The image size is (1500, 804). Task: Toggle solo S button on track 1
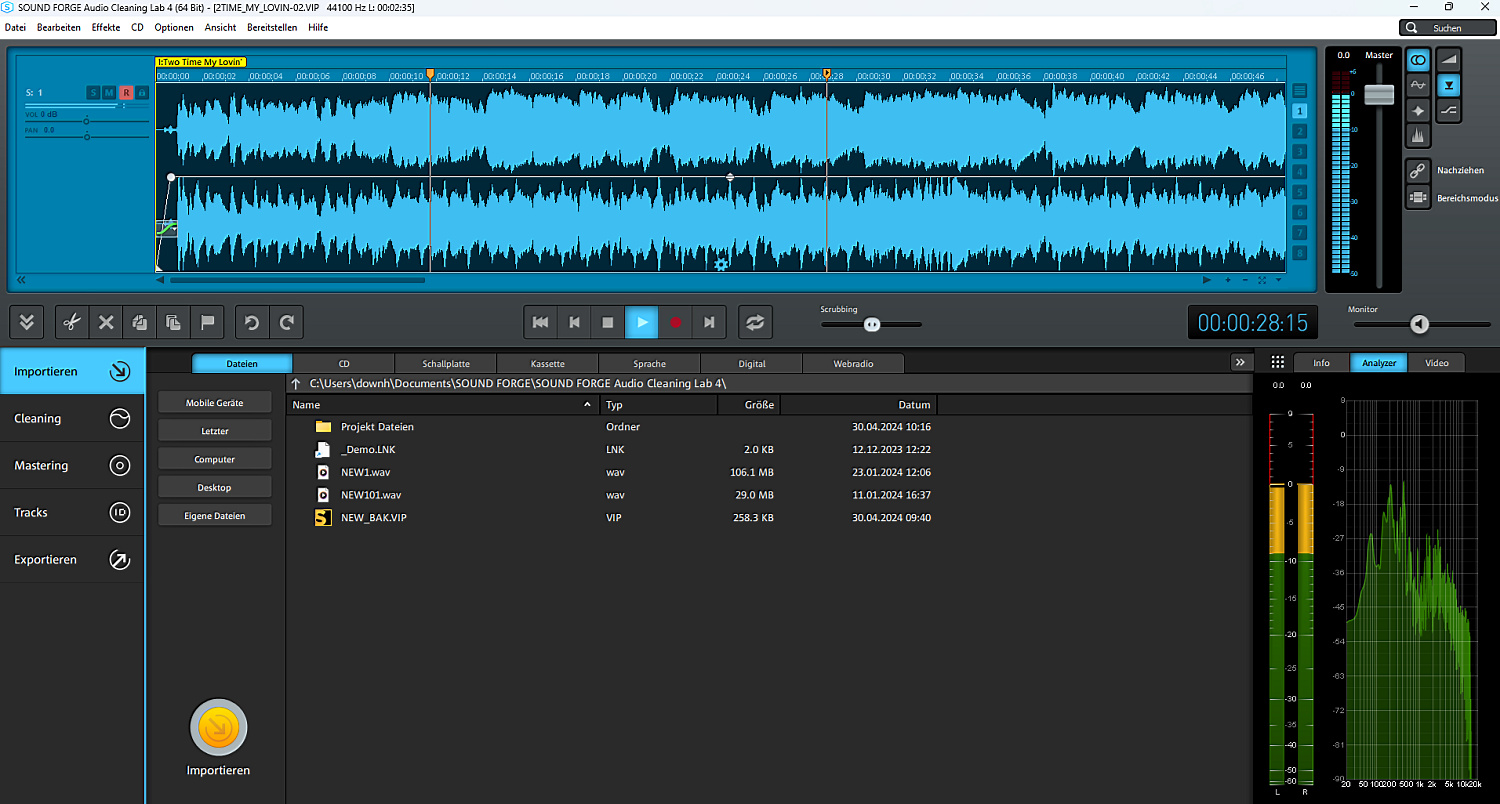tap(93, 93)
